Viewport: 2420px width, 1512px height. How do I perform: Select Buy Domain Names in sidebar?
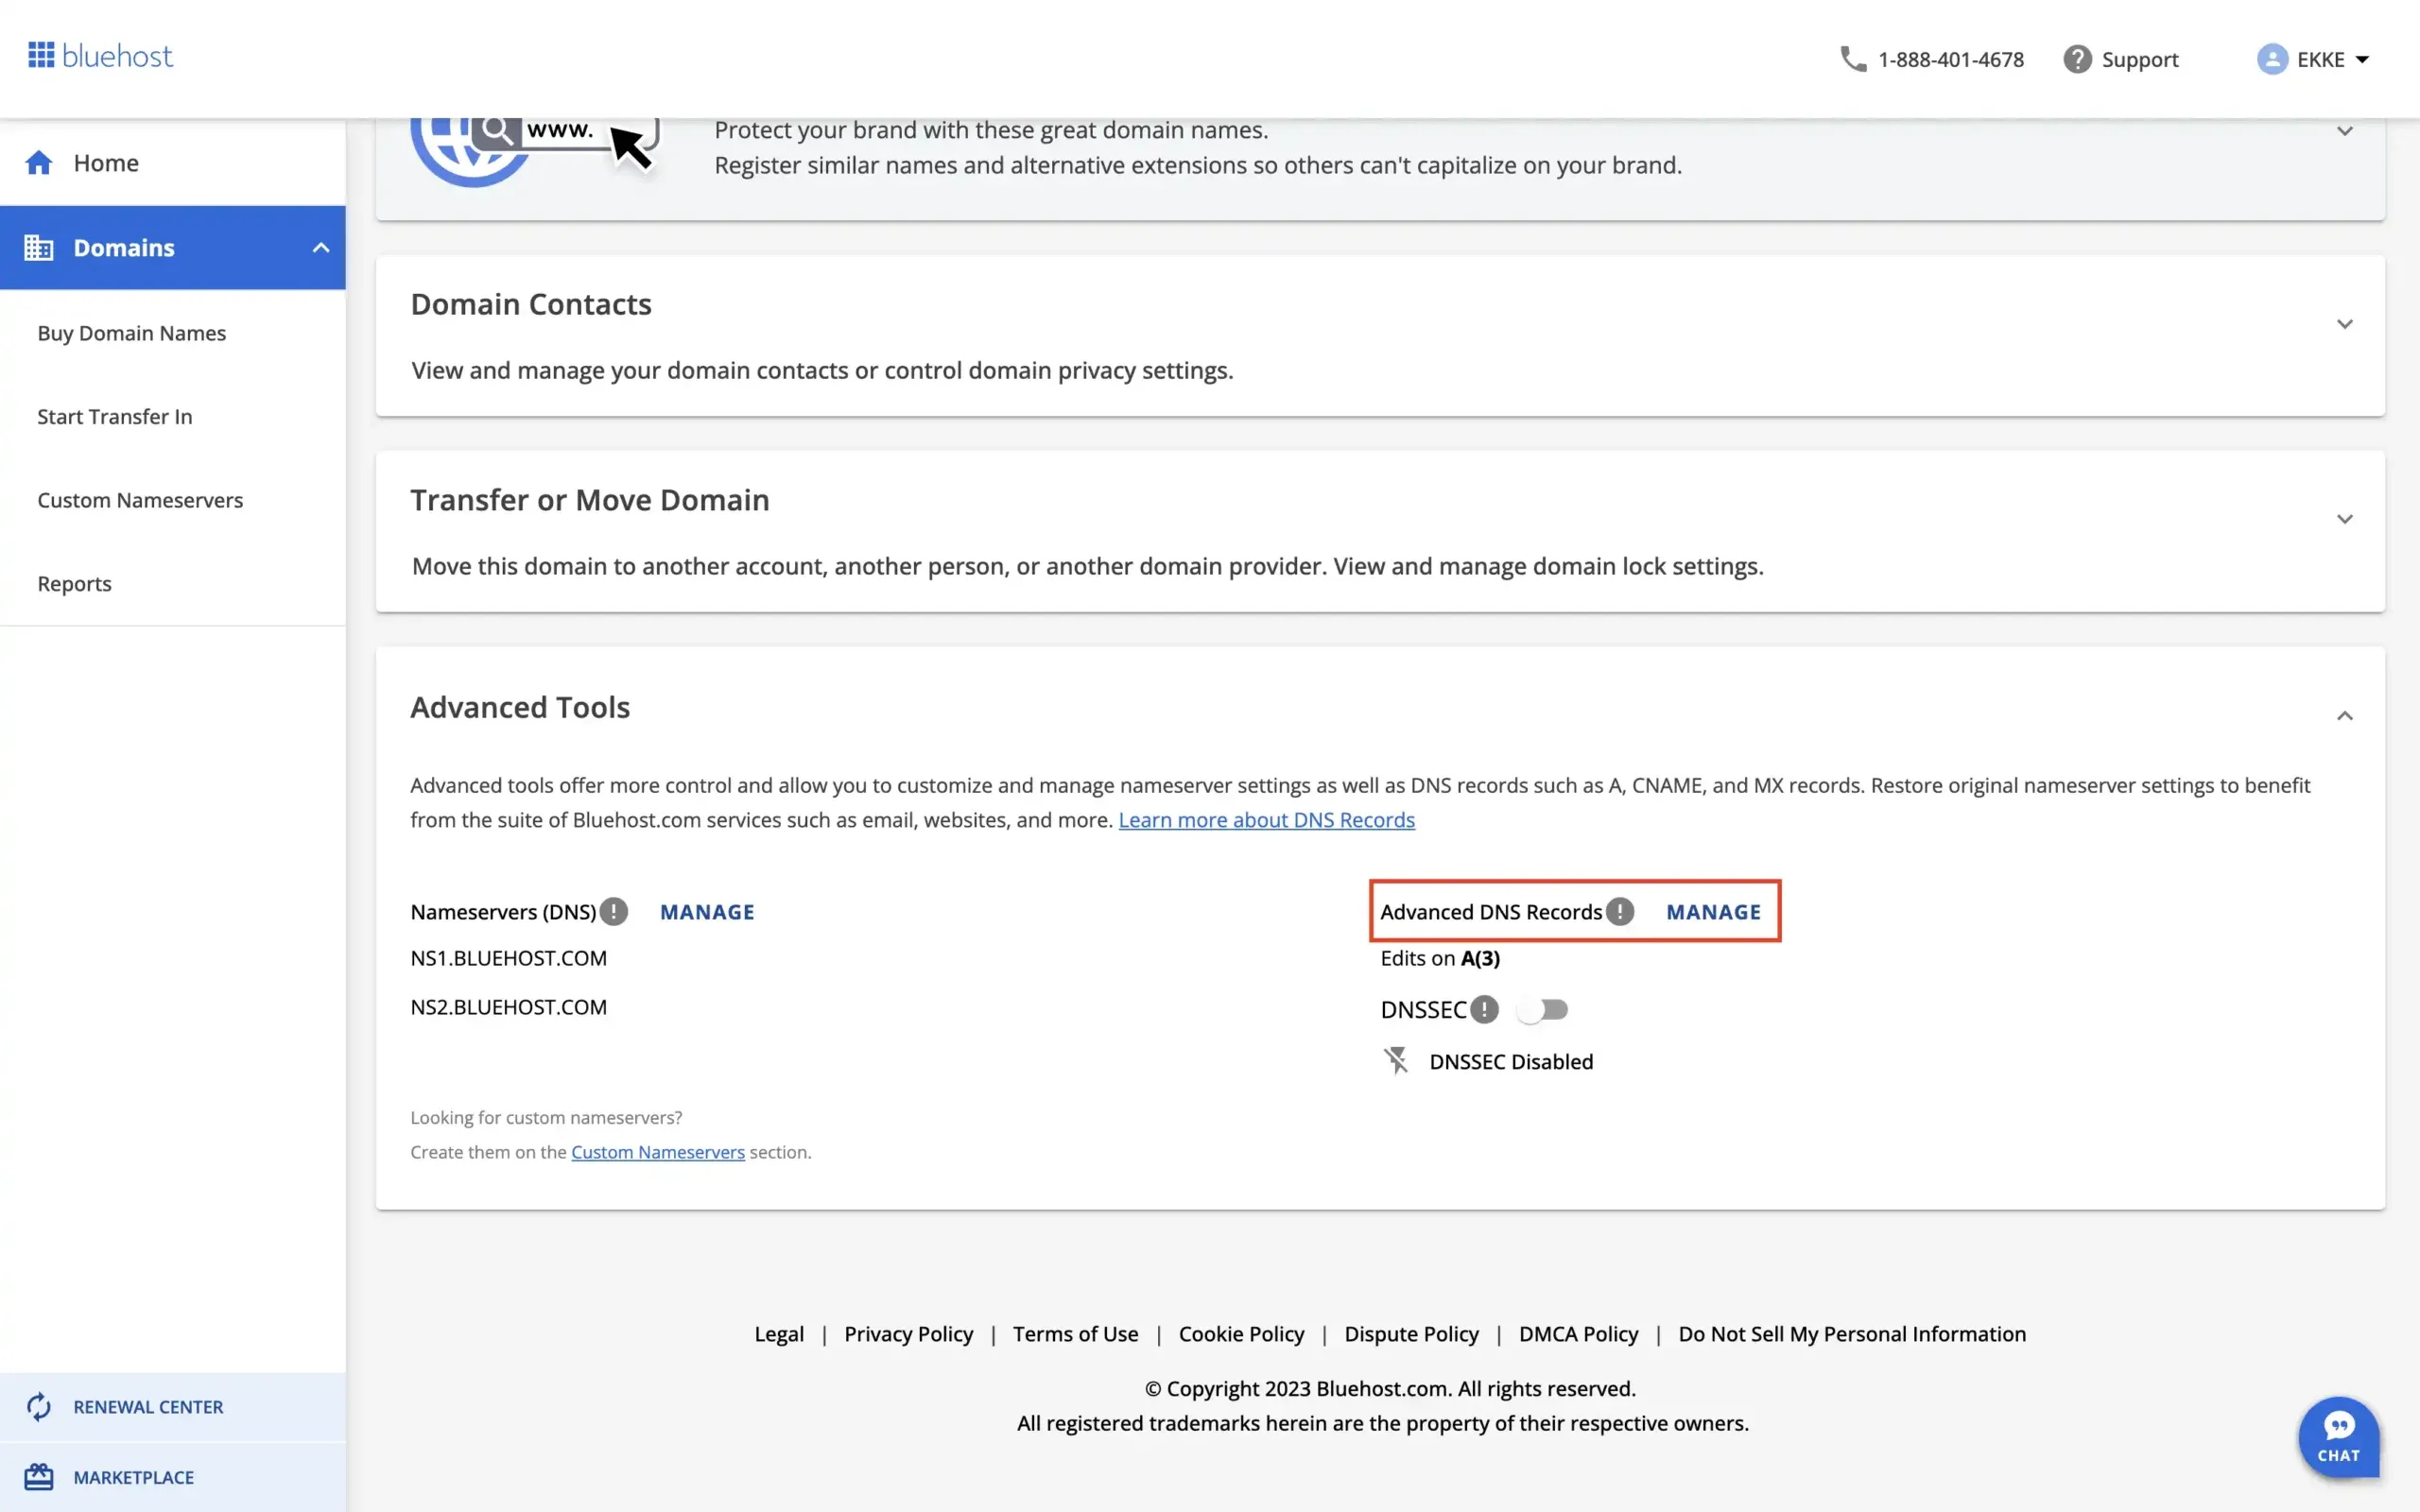[131, 333]
